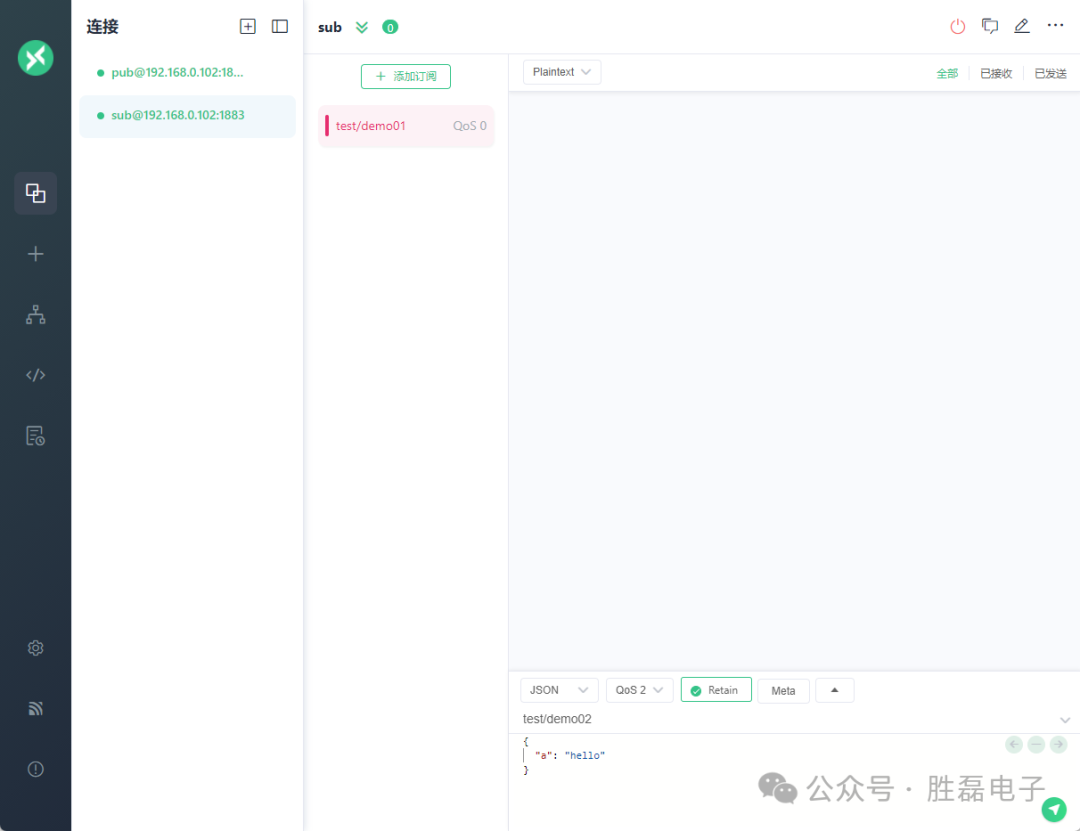1080x831 pixels.
Task: Open the About info icon in sidebar
Action: coord(35,769)
